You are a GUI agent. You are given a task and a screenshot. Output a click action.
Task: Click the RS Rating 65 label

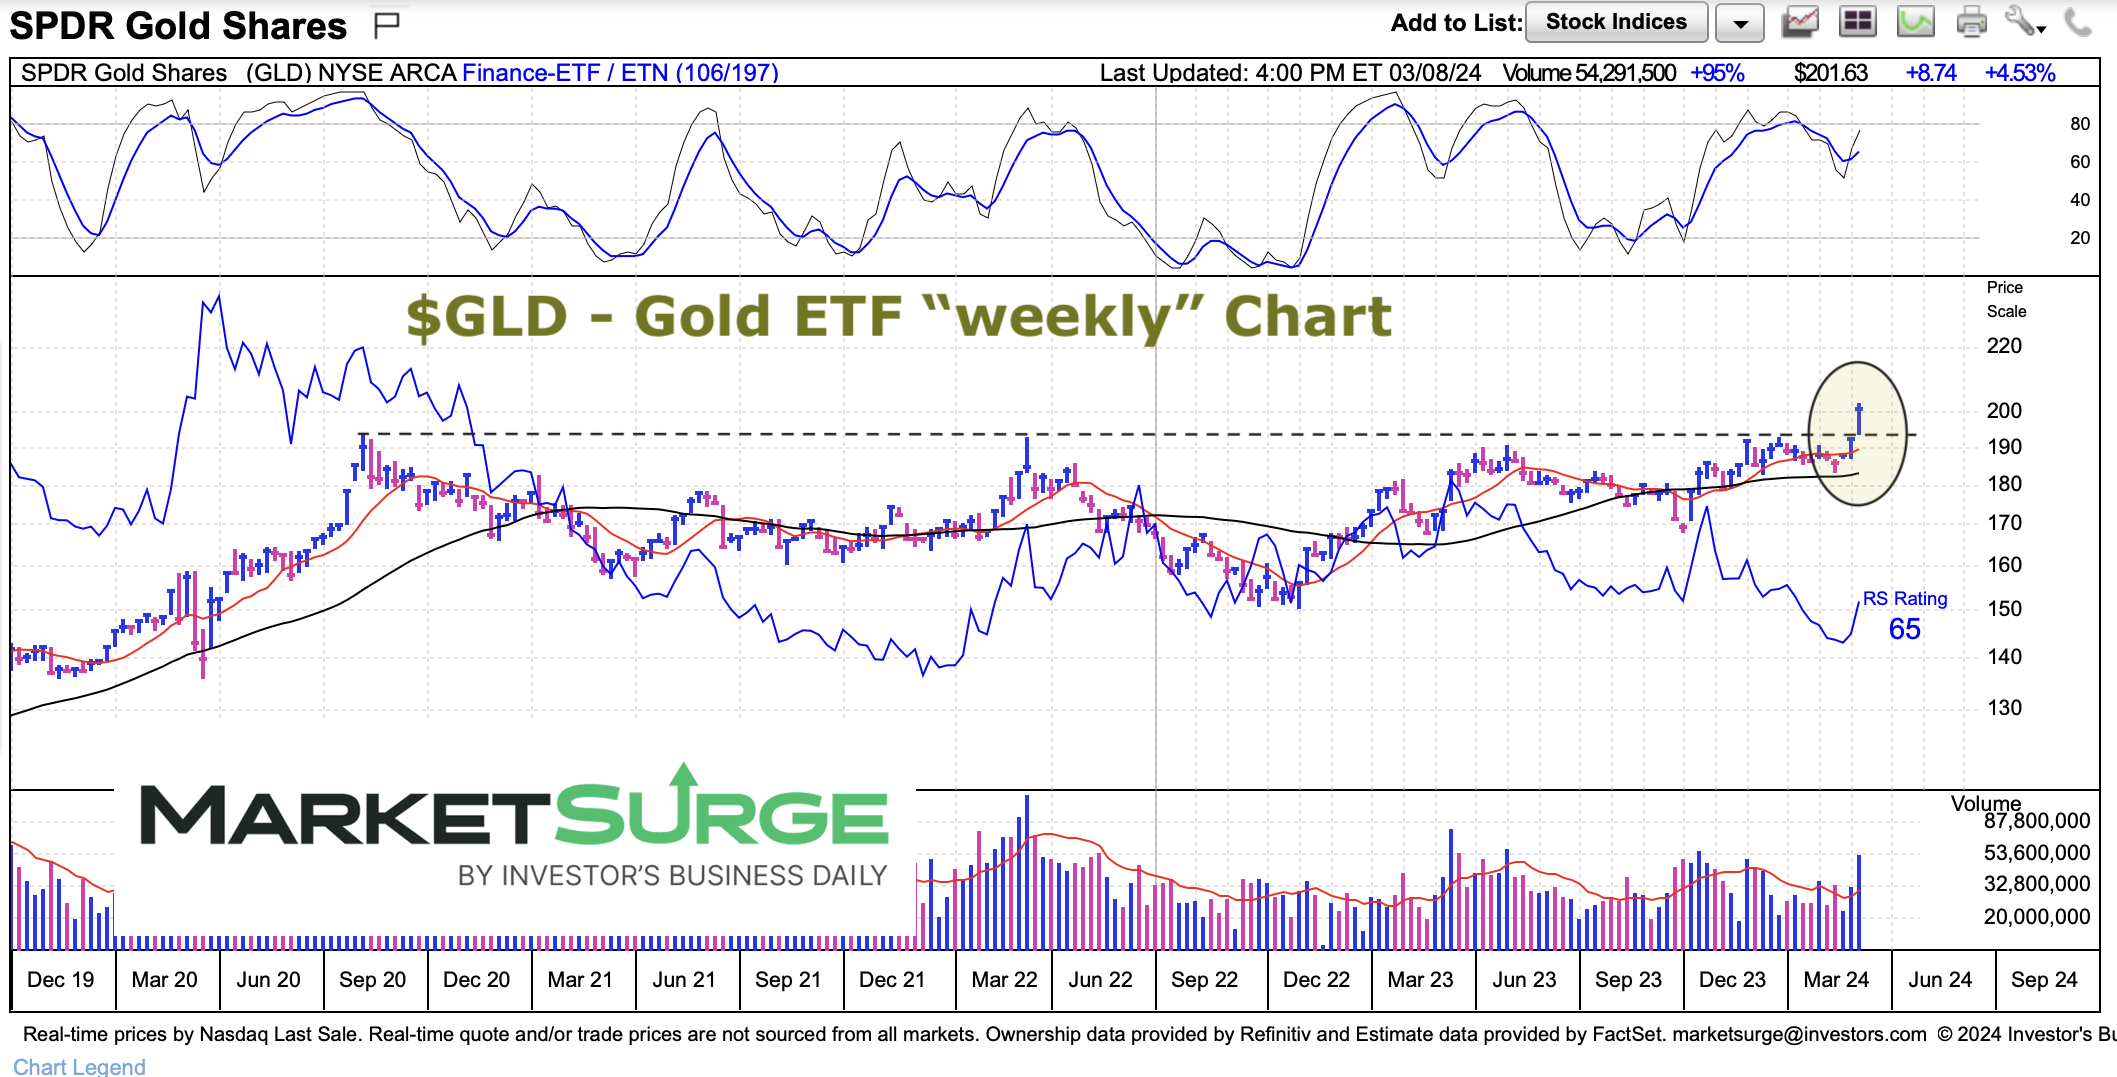1904,614
